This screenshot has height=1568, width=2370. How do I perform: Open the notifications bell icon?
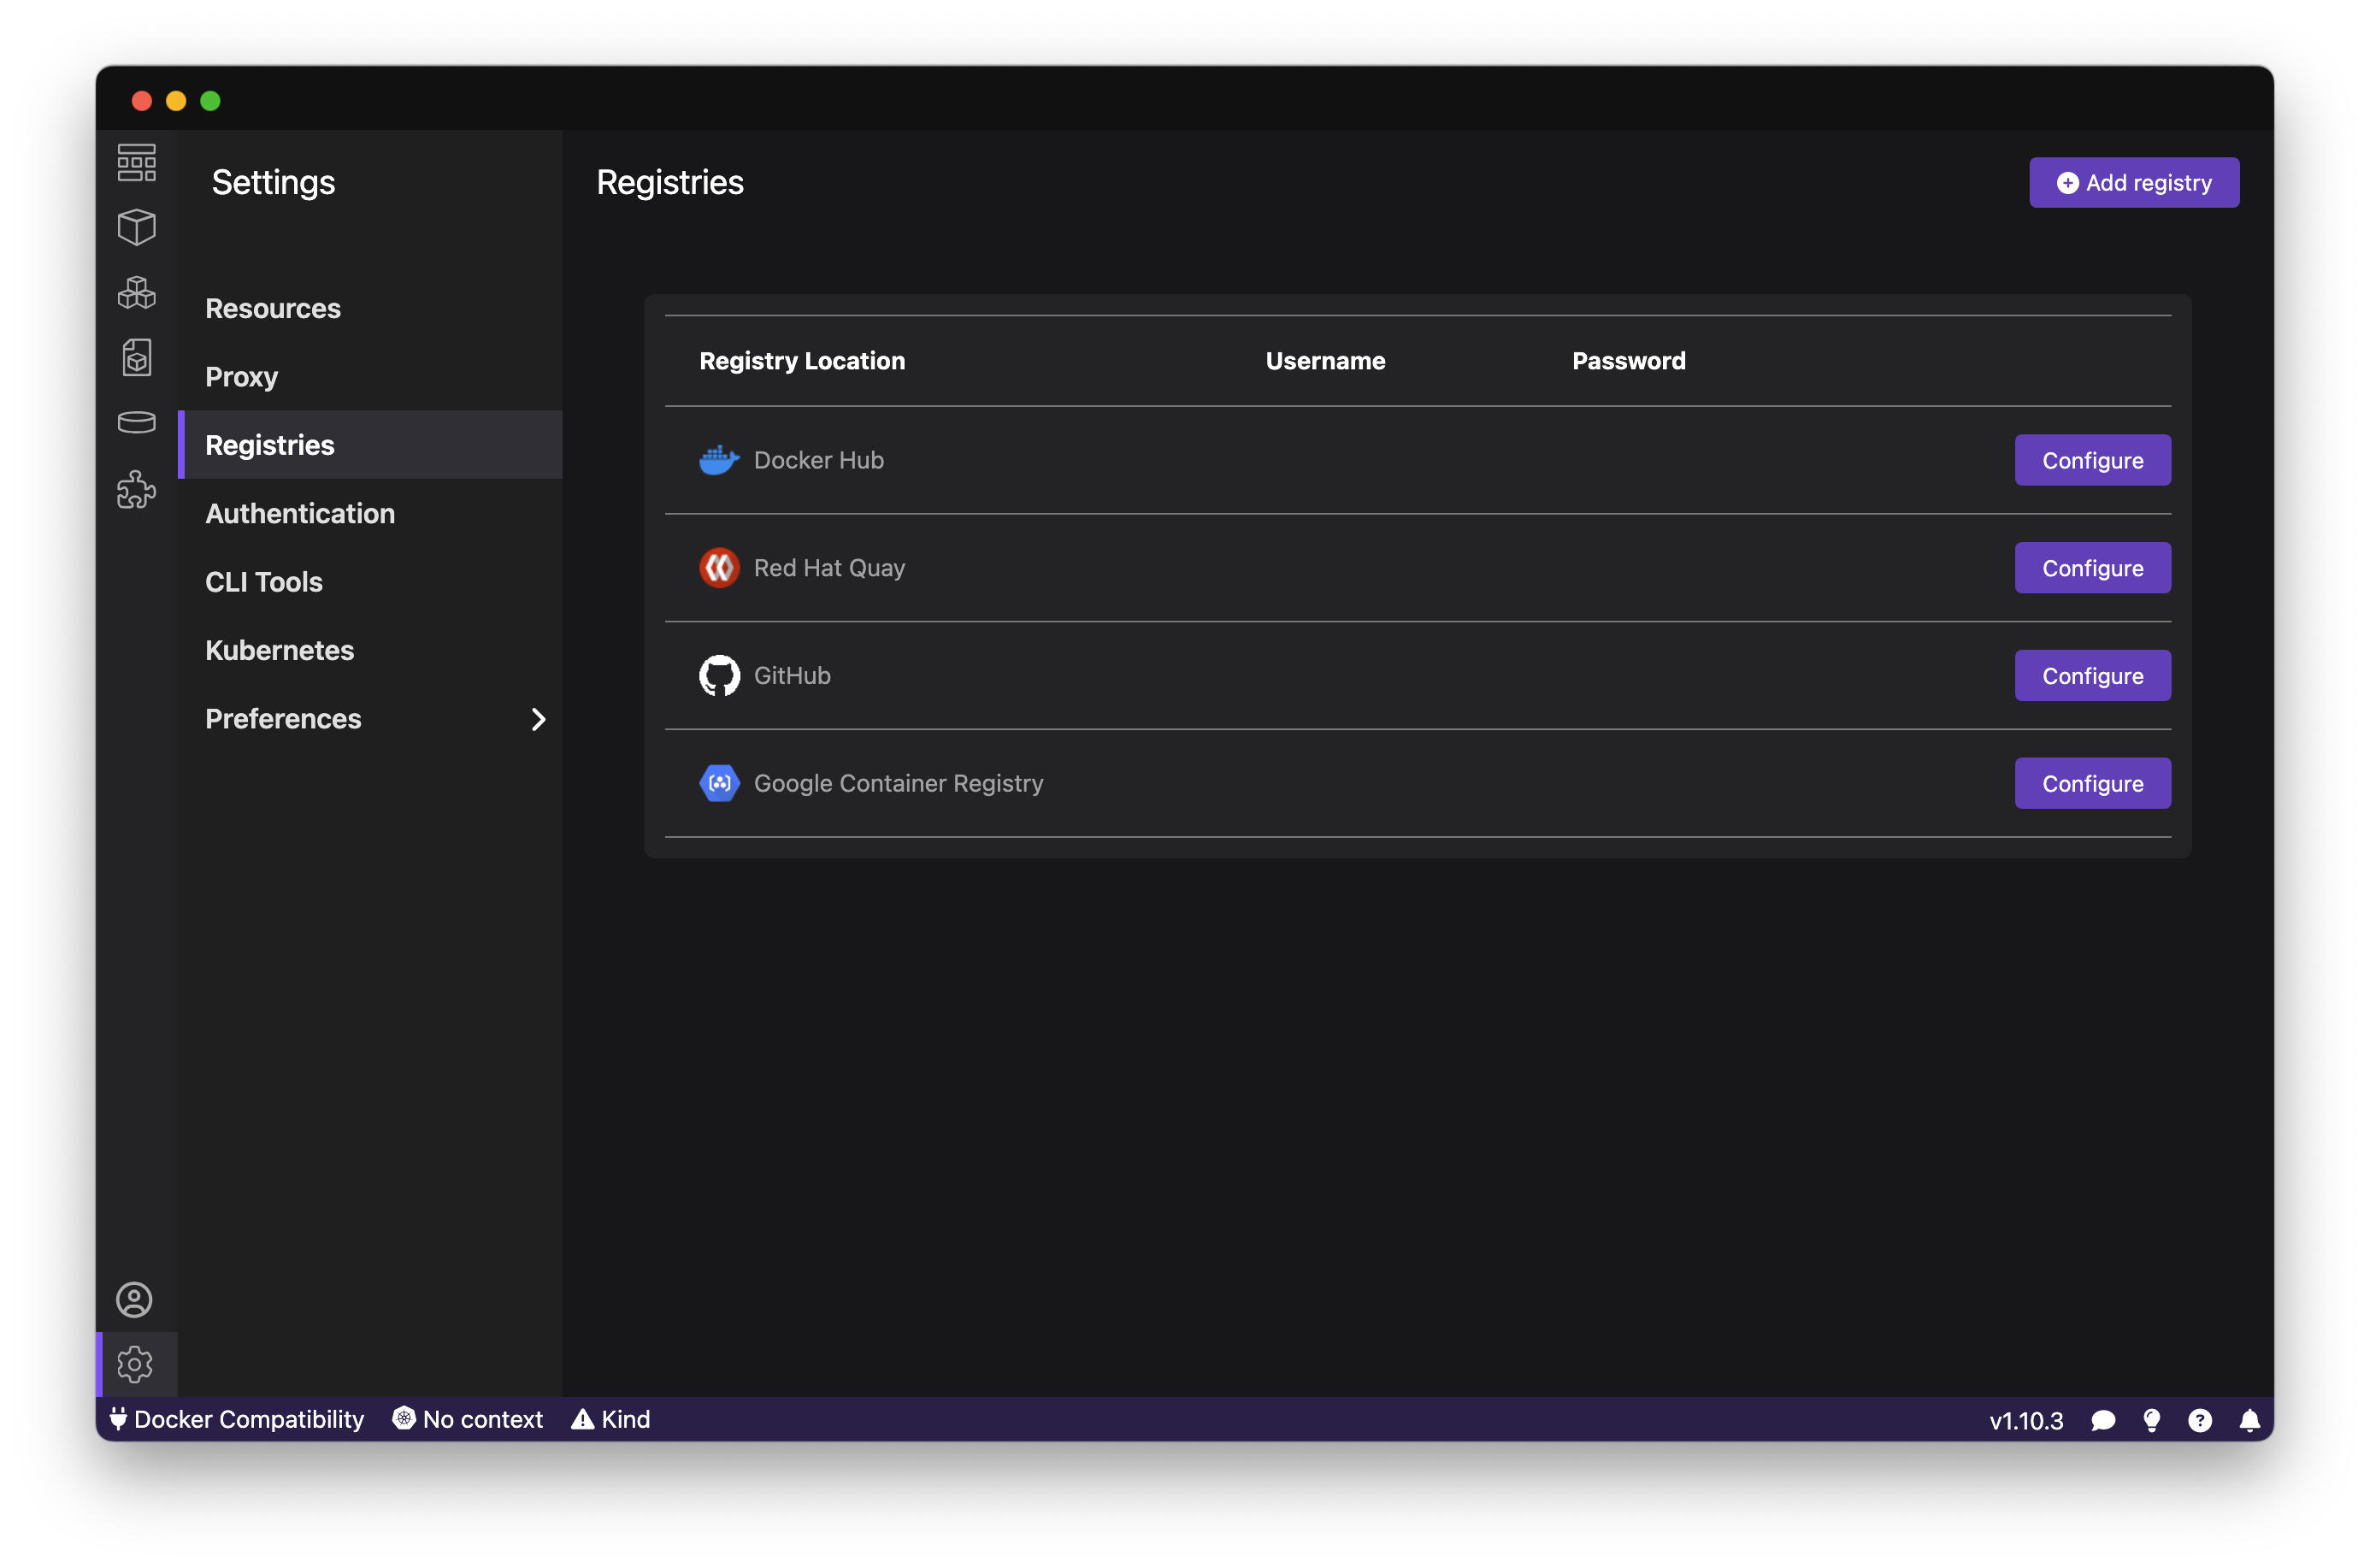(2249, 1420)
